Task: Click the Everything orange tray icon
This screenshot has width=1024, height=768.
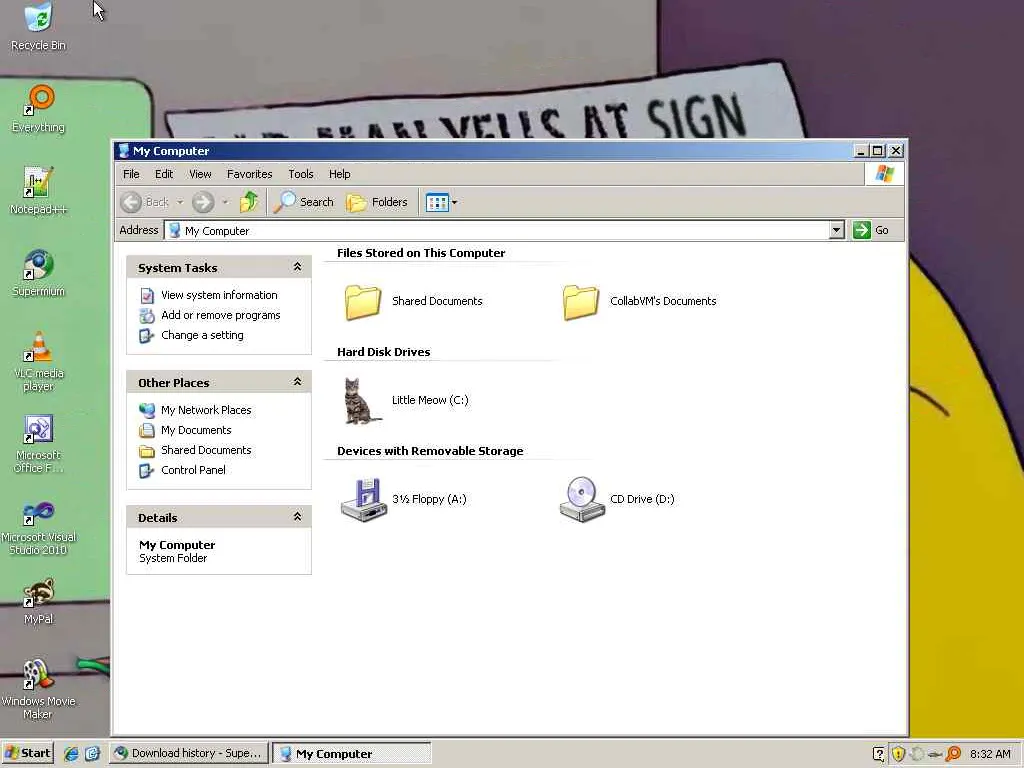Action: point(953,754)
